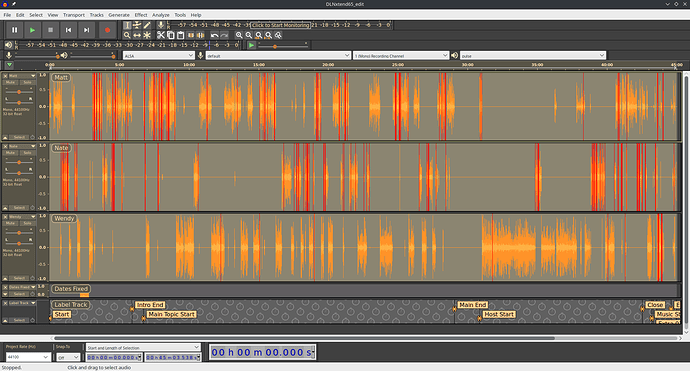Paste with the clipboard icon
Viewport: 690px width, 371px height.
tap(180, 35)
